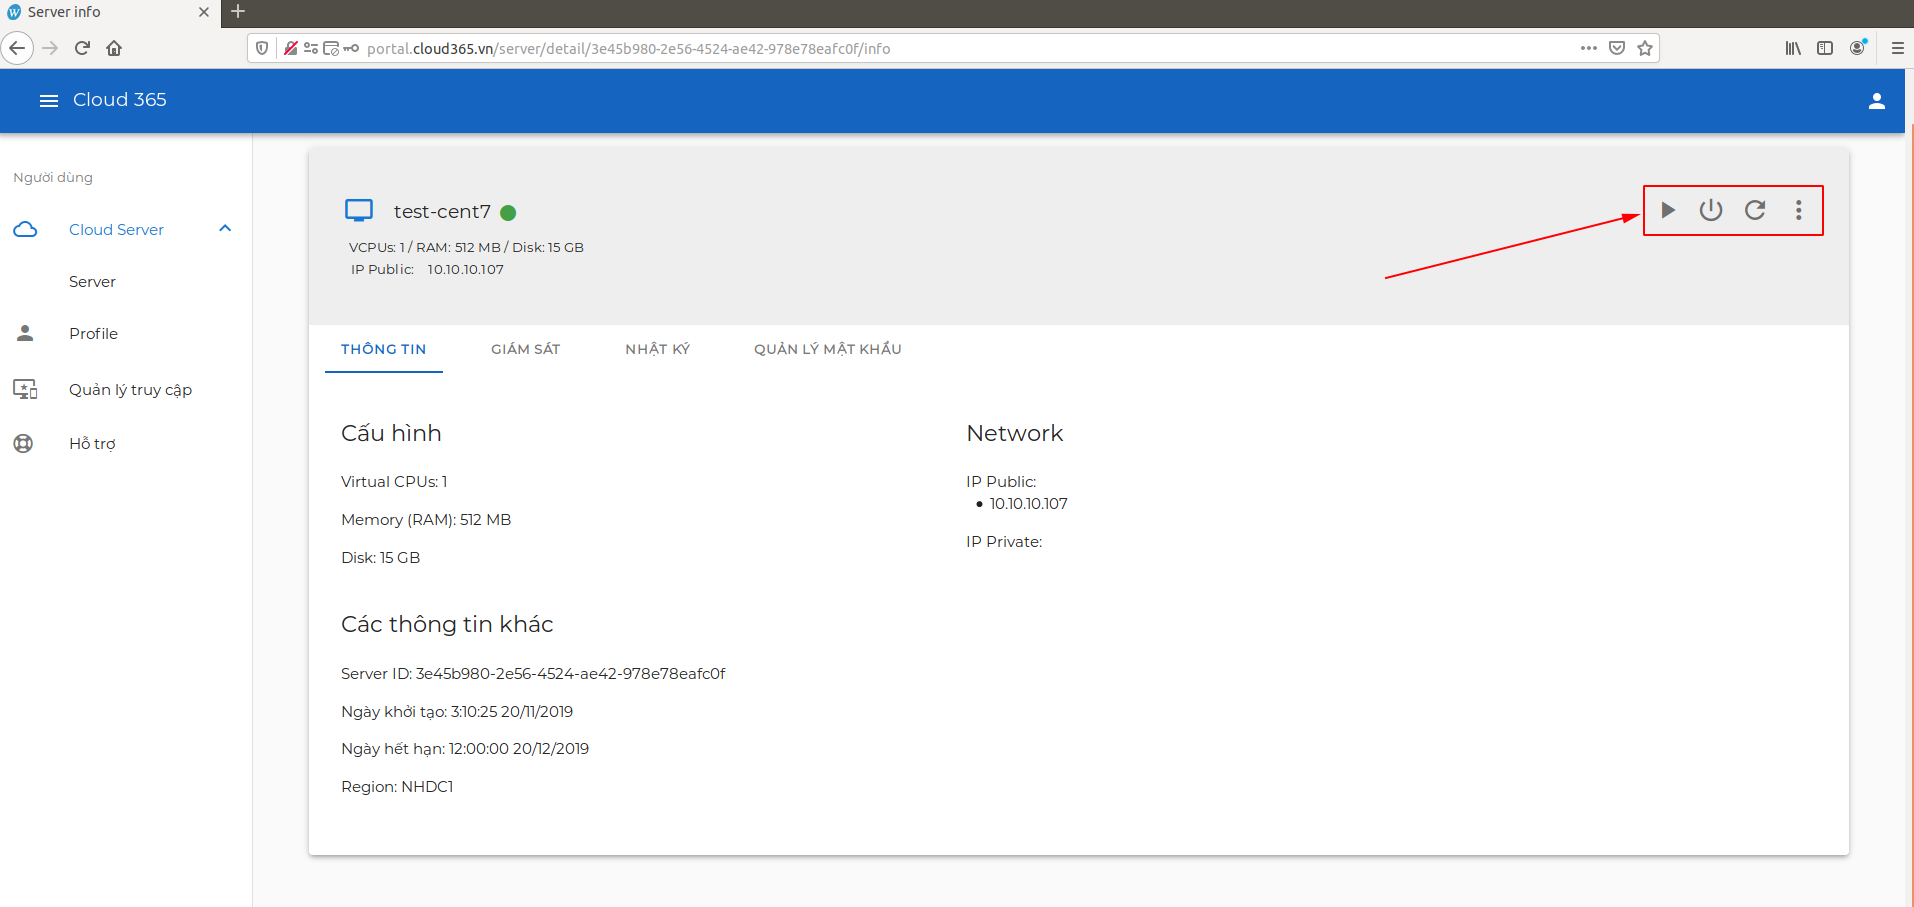Close the Server info tab

(204, 12)
